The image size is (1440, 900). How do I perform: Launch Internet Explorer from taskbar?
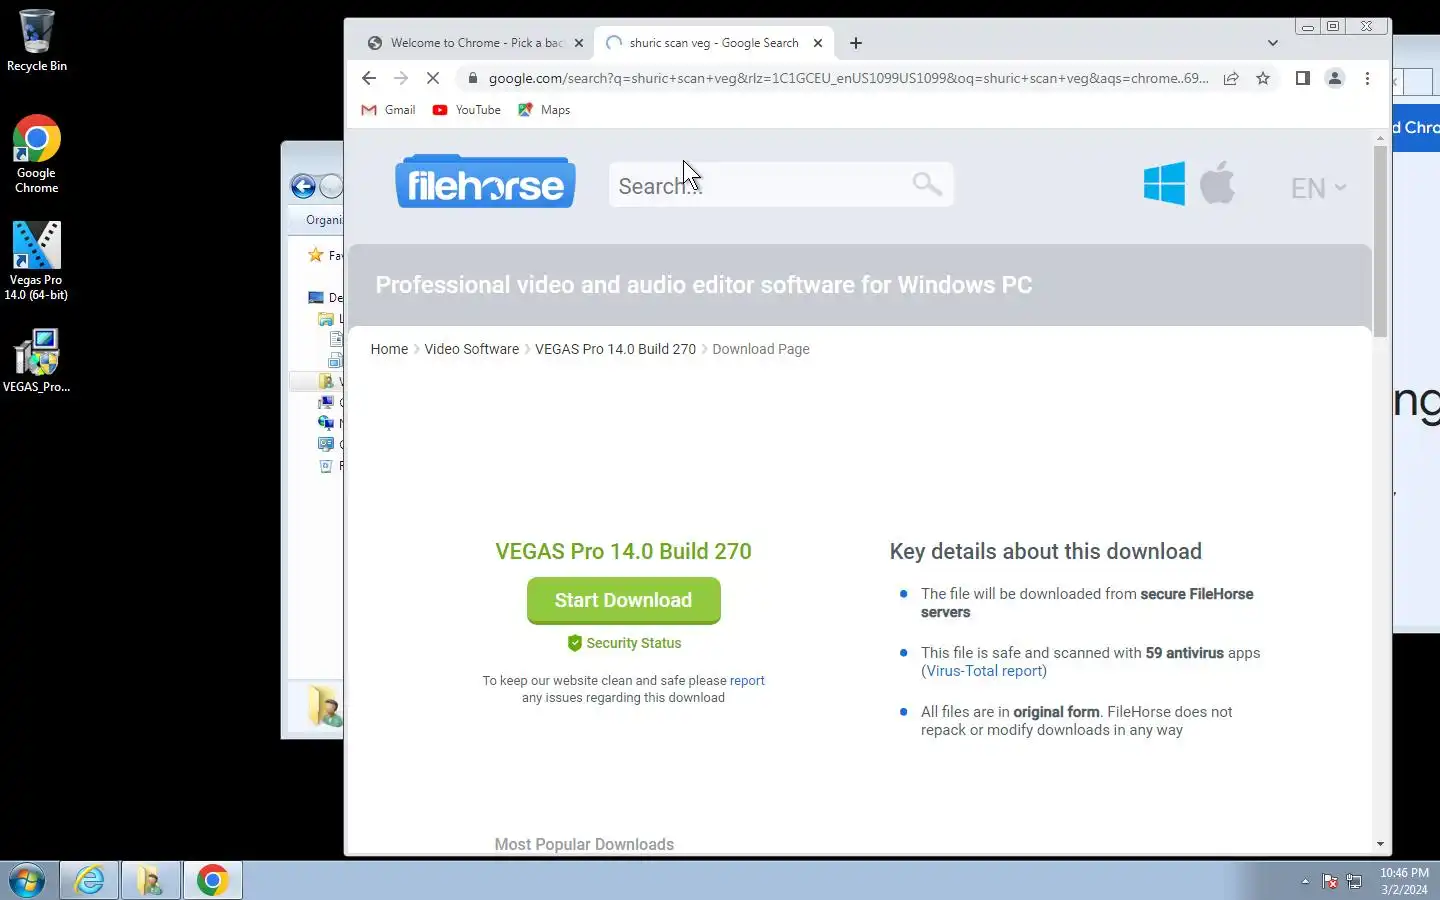[89, 881]
